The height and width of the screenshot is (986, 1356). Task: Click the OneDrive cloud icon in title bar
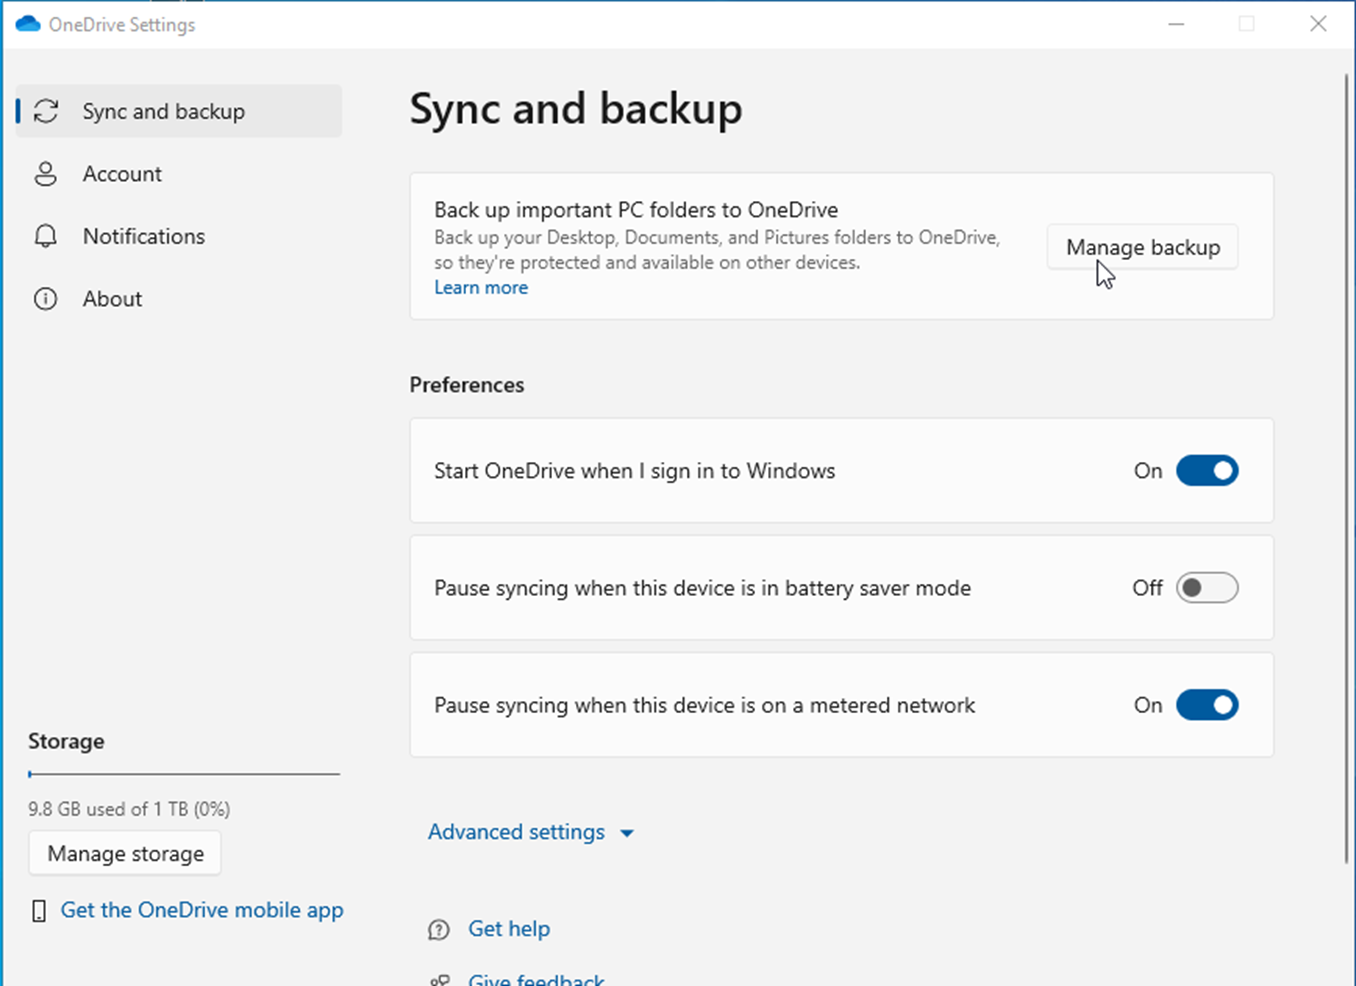coord(28,24)
